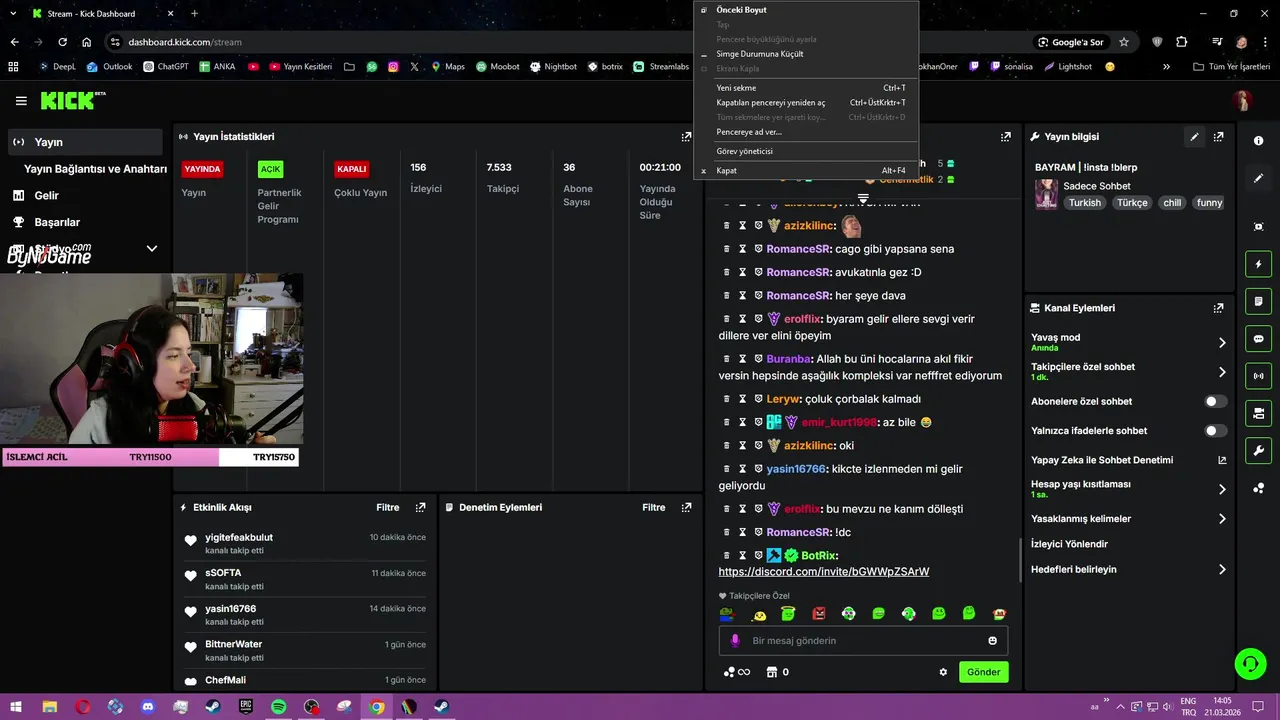Toggle the broadcast signal sidebar icon
The image size is (1280, 720).
point(1258,376)
